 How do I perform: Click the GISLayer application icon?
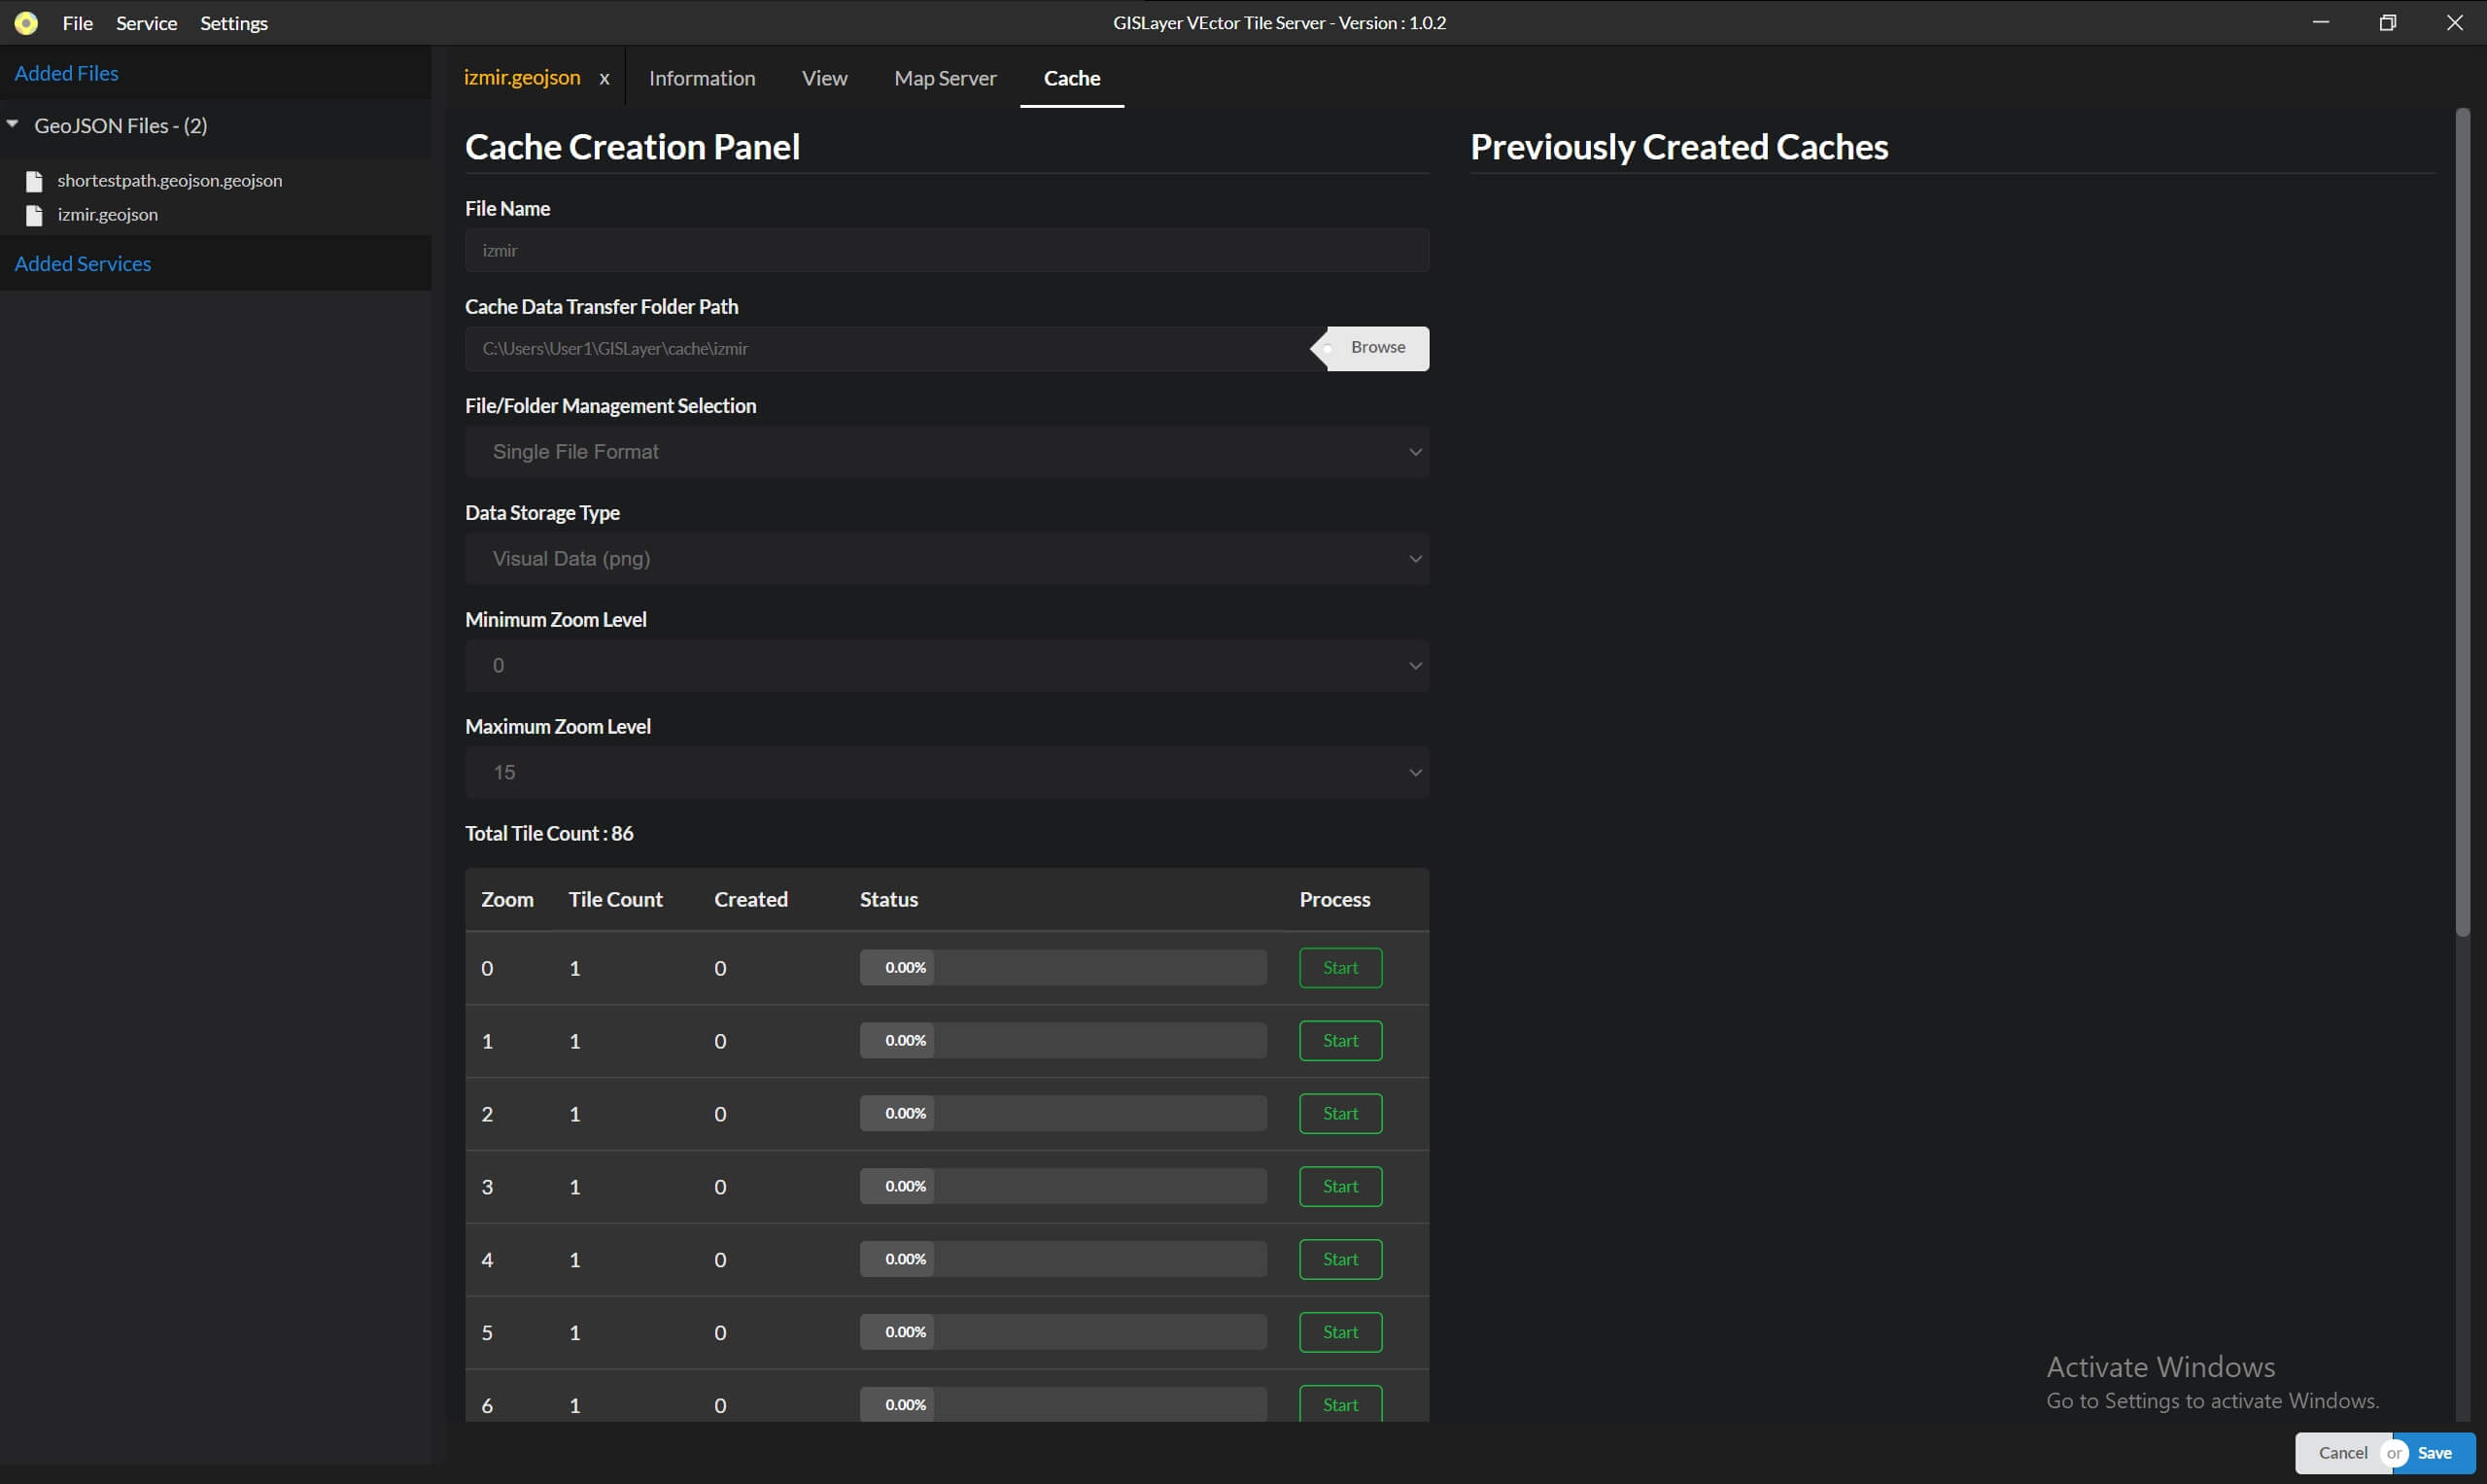point(24,23)
